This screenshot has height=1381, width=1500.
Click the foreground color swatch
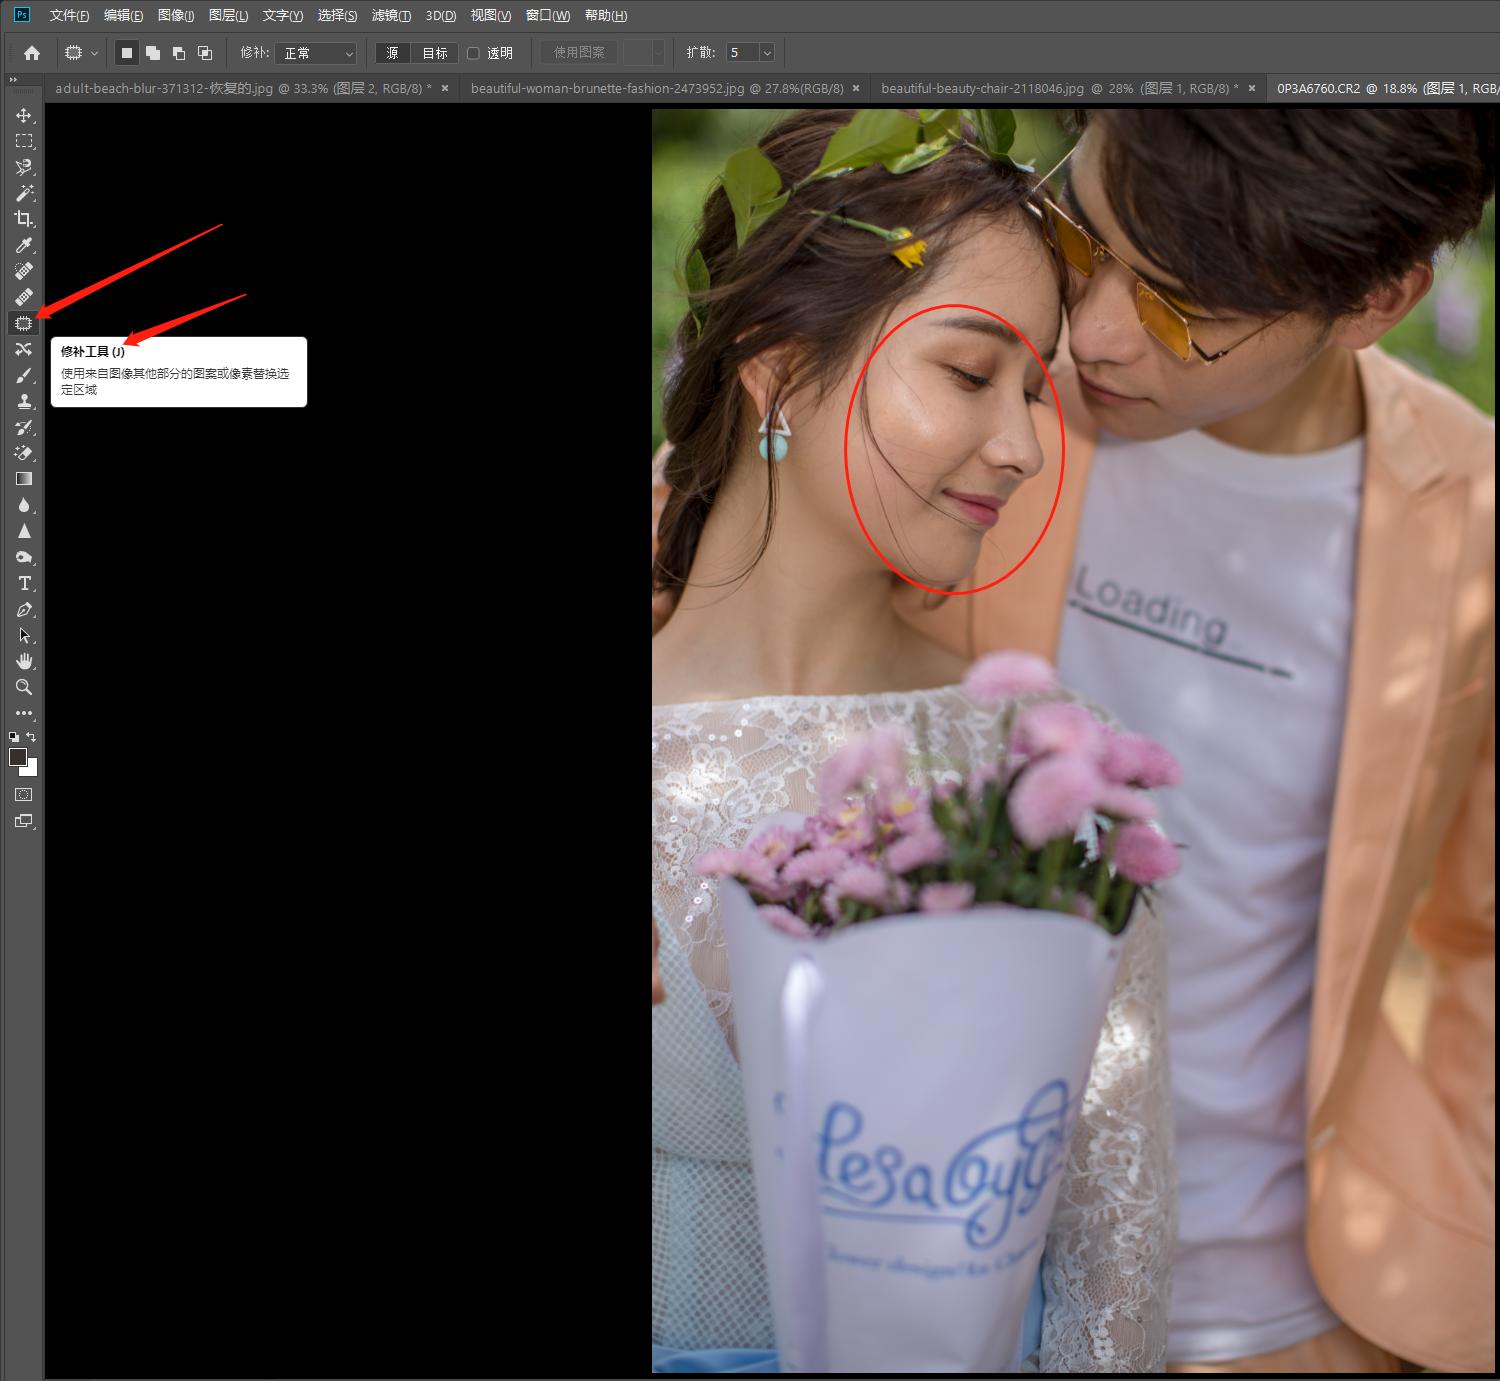coord(18,757)
